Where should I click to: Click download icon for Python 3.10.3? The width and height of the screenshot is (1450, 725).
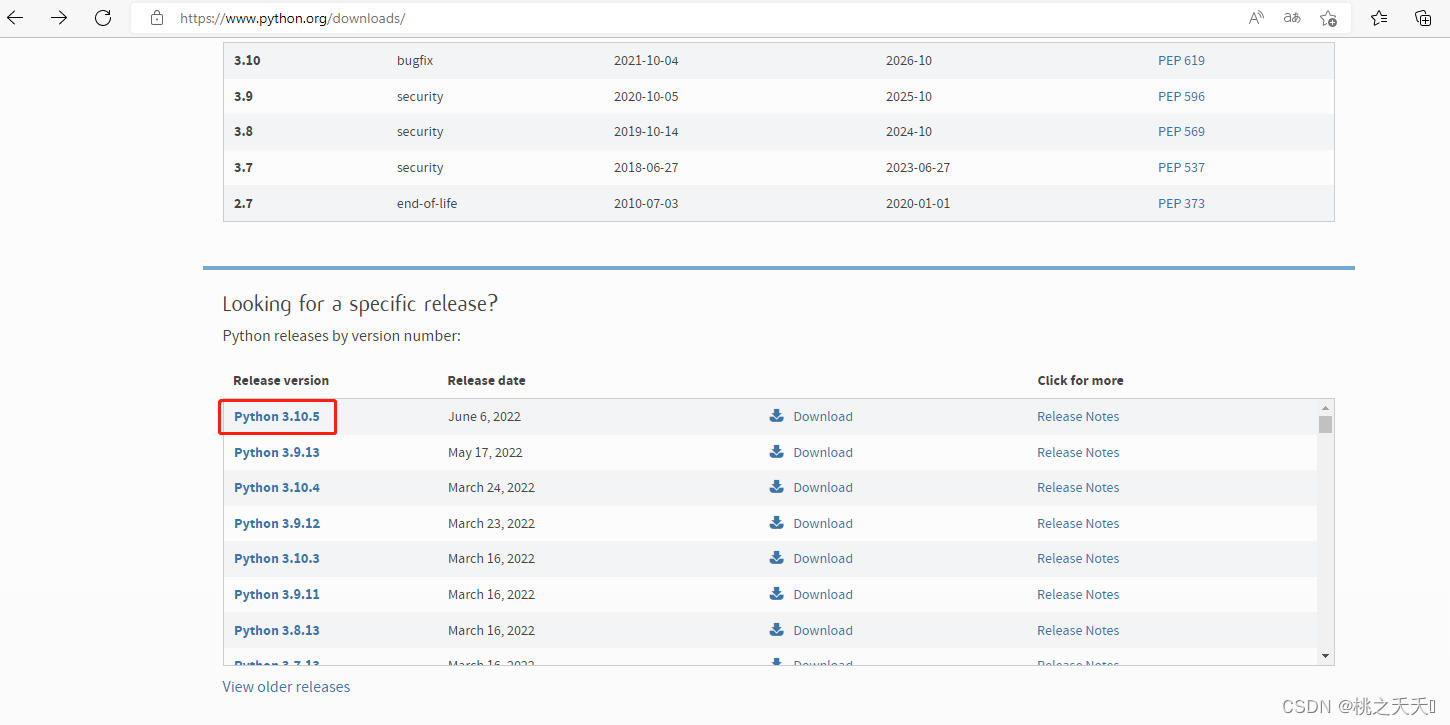(x=777, y=558)
